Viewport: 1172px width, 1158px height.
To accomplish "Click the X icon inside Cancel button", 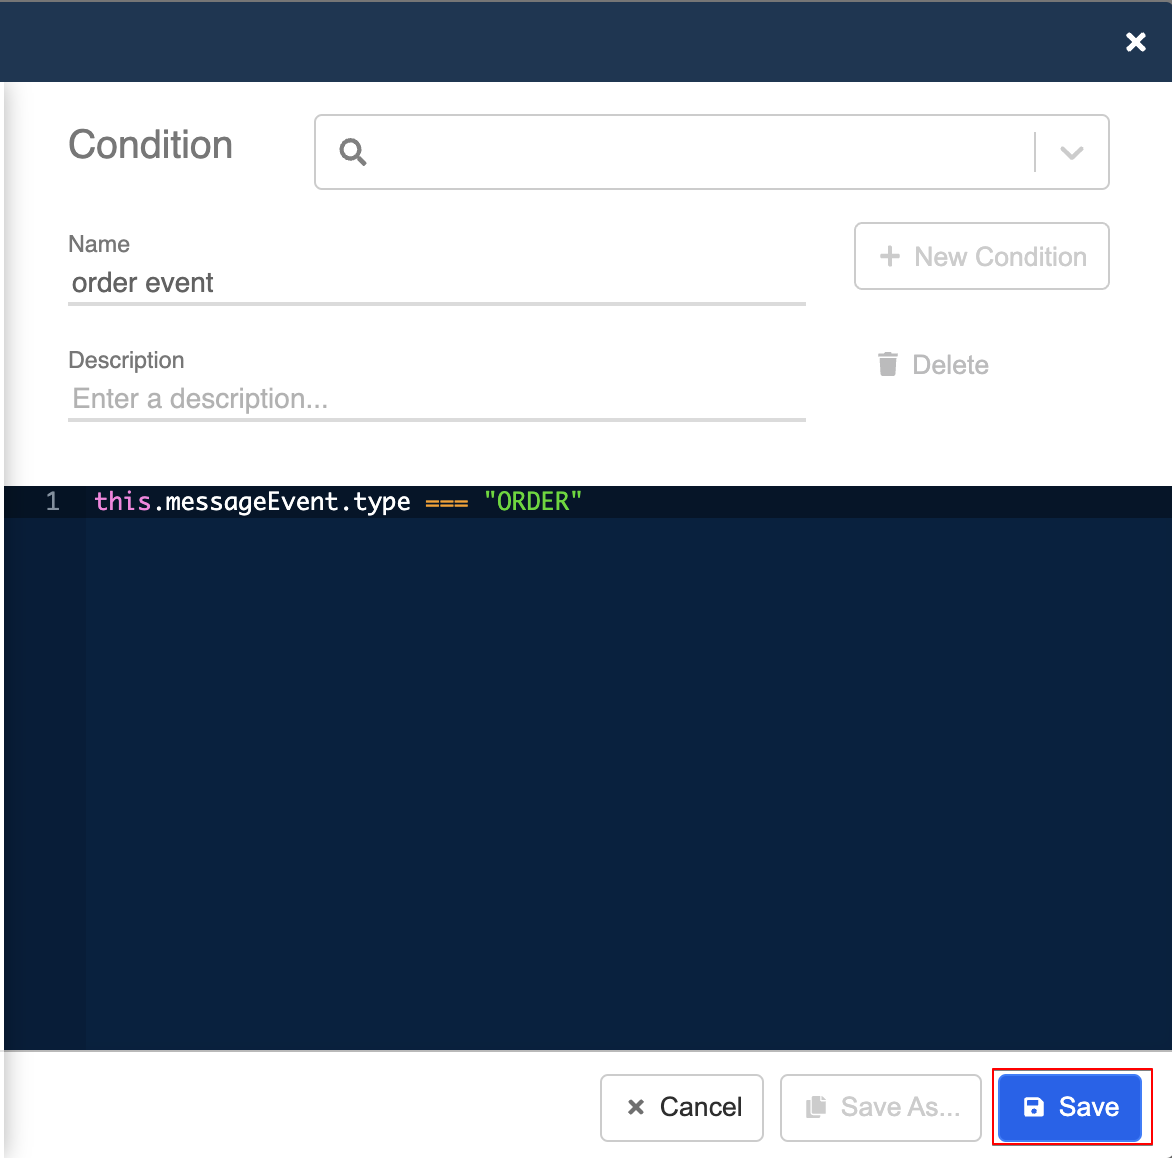I will click(634, 1107).
